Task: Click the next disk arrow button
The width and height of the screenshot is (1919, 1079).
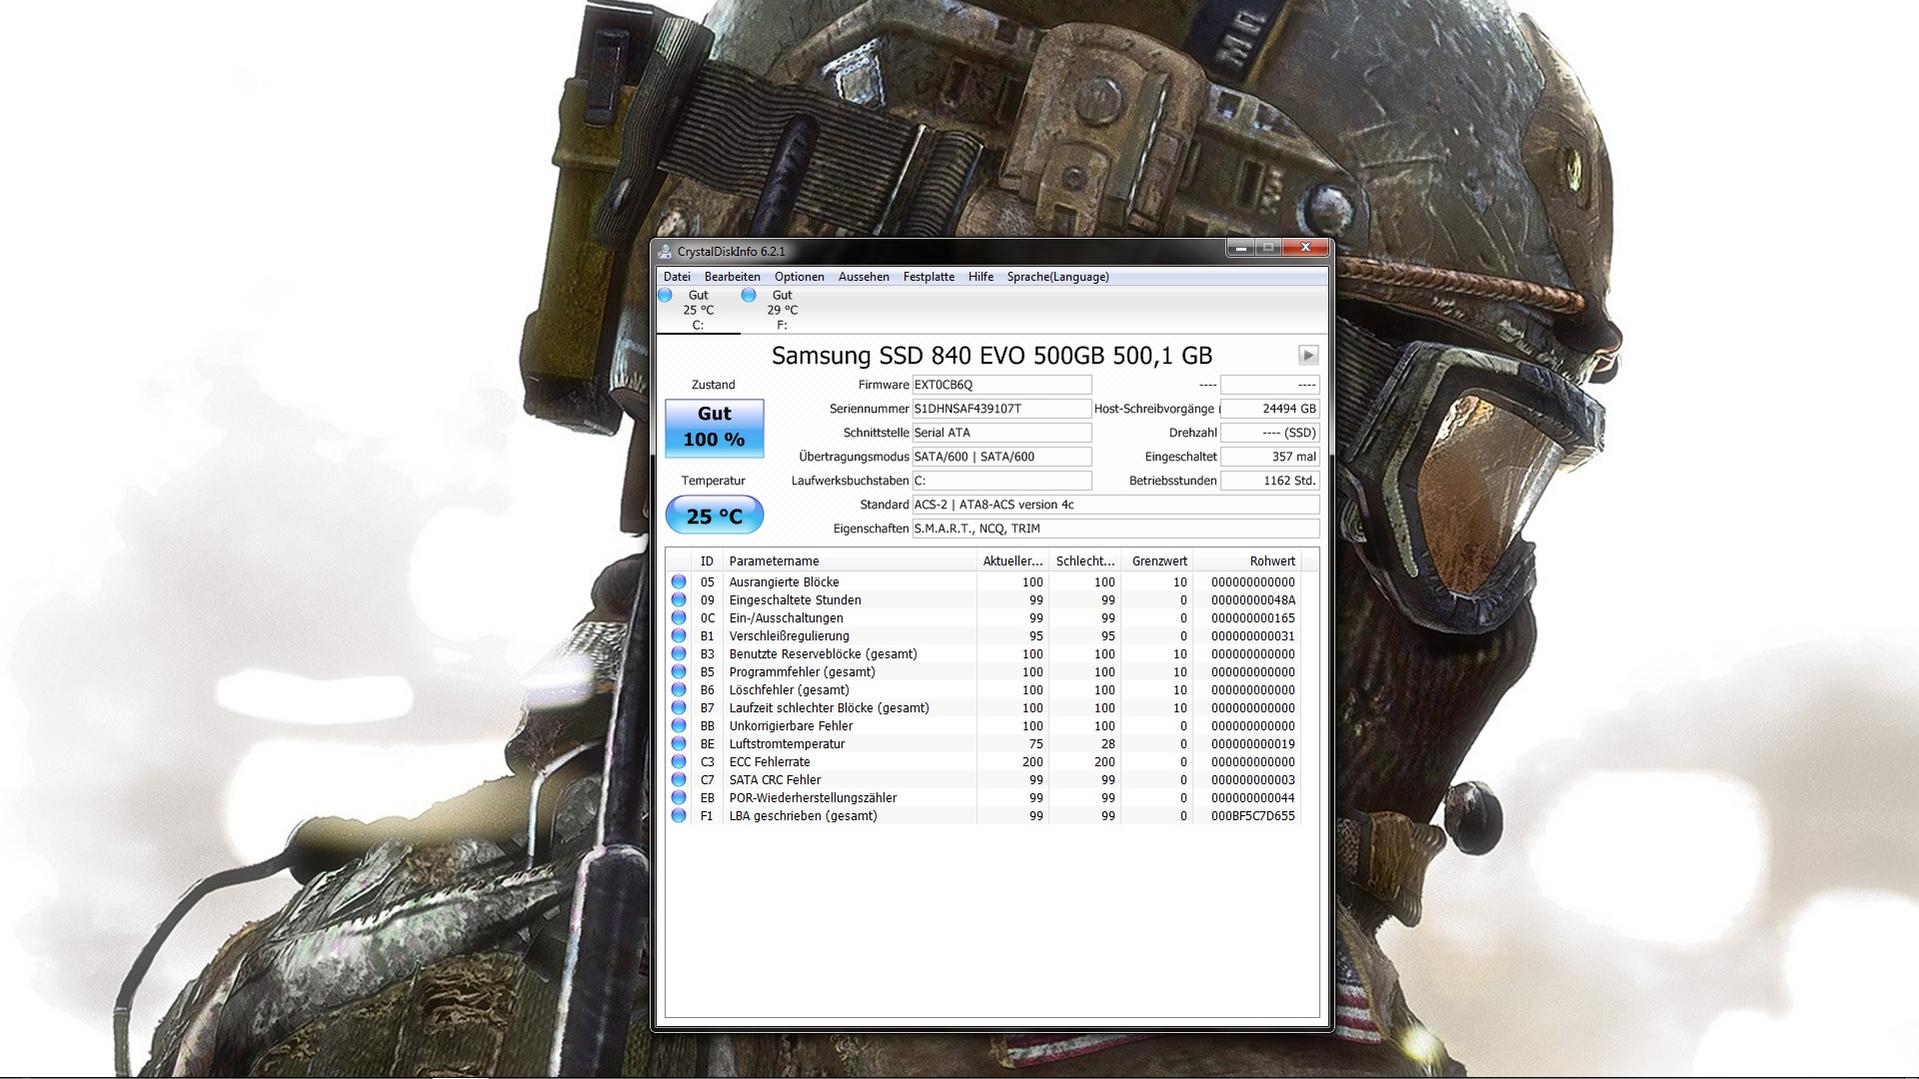Action: coord(1308,355)
